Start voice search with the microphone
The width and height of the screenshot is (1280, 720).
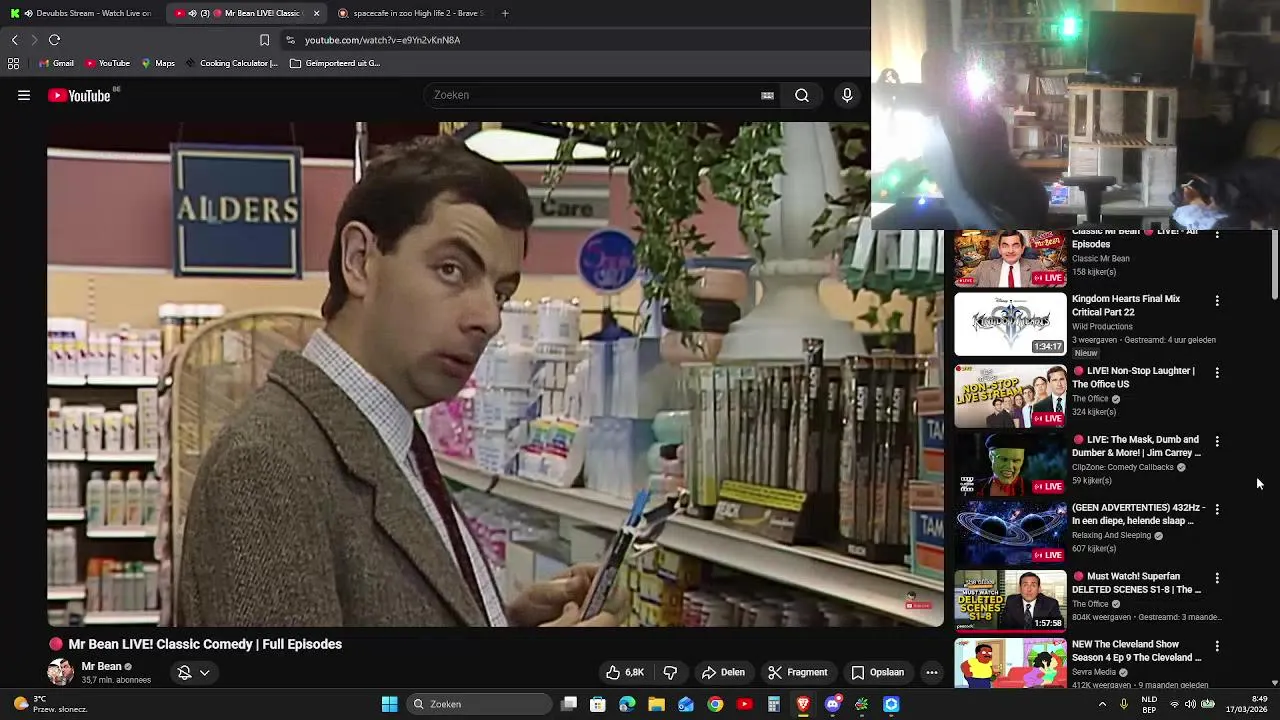click(847, 95)
